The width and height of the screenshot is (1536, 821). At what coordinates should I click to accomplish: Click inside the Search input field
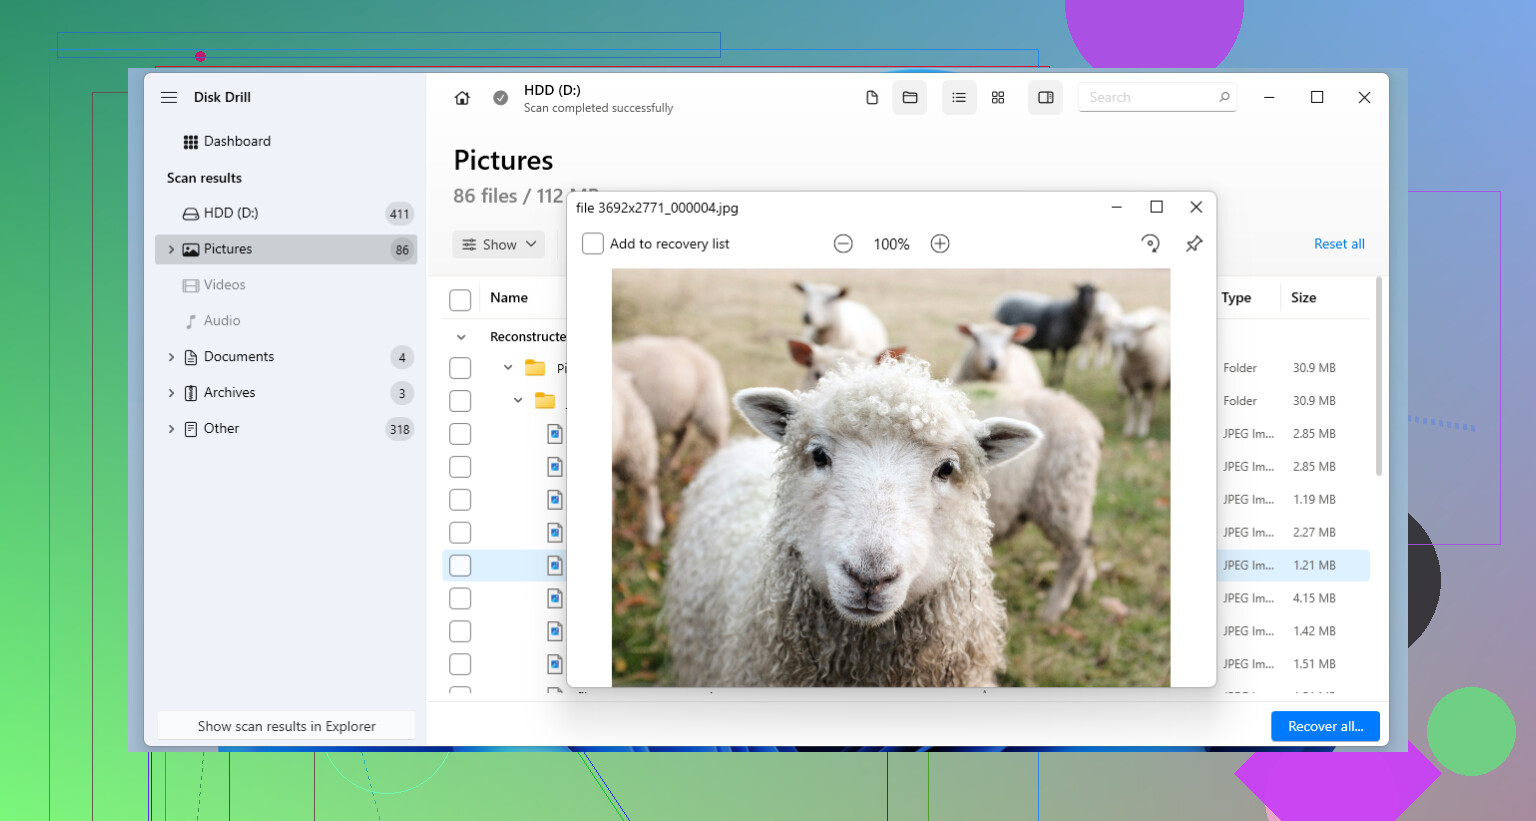[1157, 97]
